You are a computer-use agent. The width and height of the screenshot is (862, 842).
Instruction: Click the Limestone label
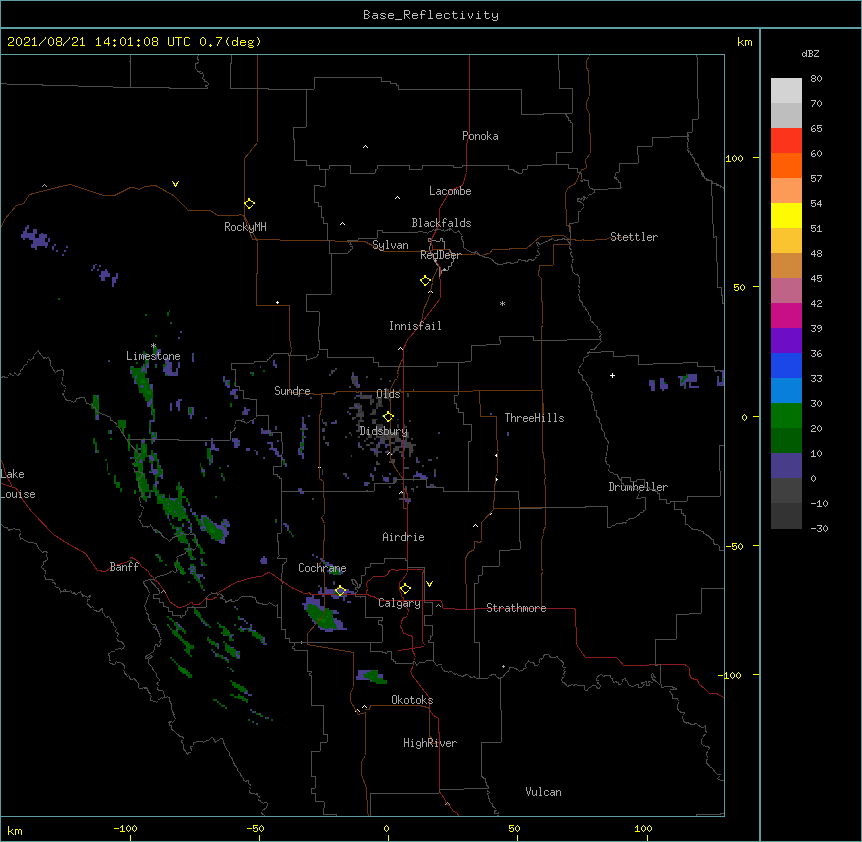153,356
